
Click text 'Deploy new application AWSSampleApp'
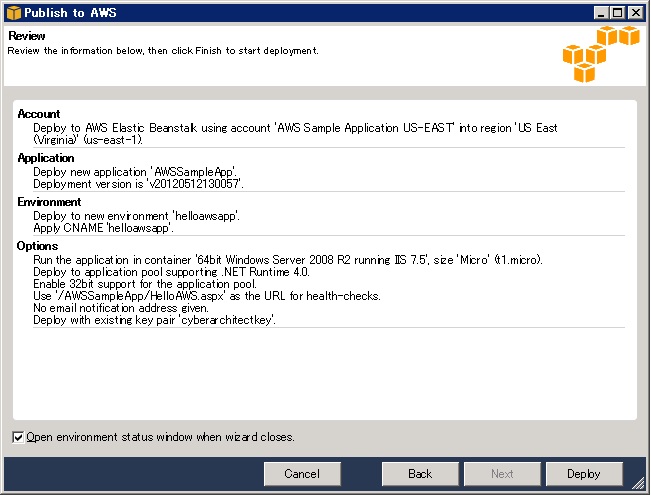tap(135, 172)
